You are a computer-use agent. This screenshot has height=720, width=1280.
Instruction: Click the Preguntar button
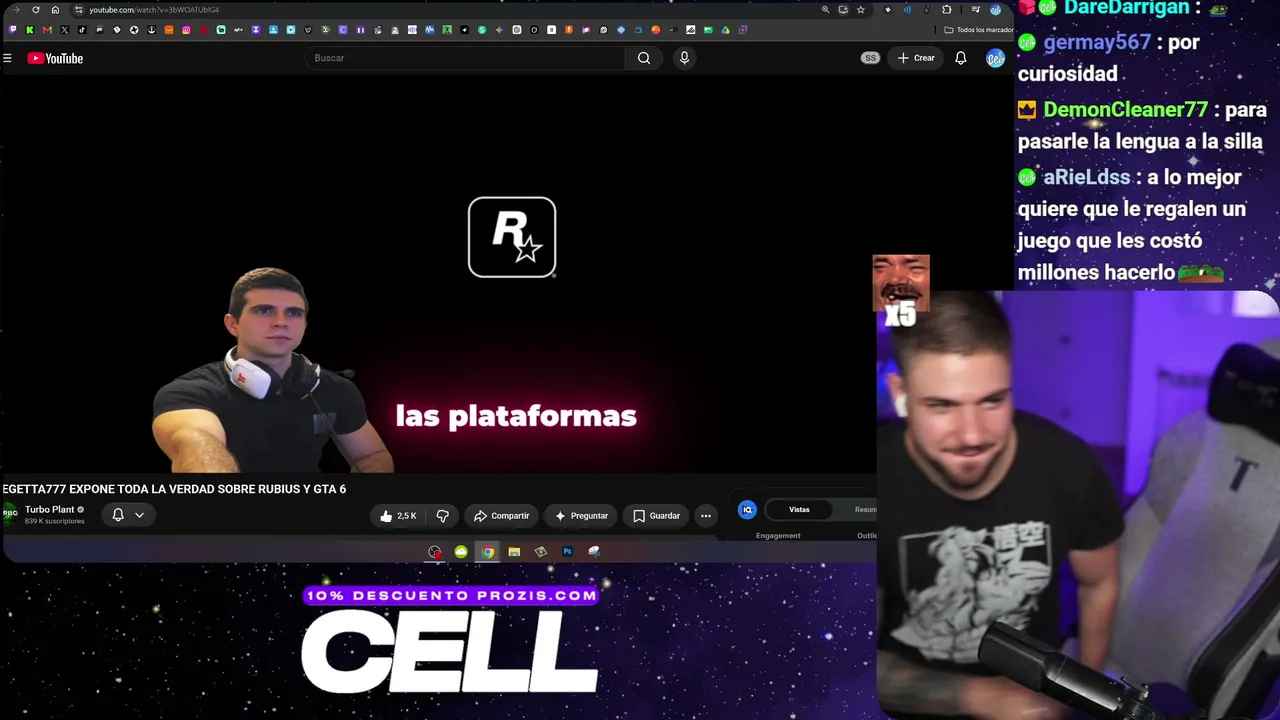581,516
